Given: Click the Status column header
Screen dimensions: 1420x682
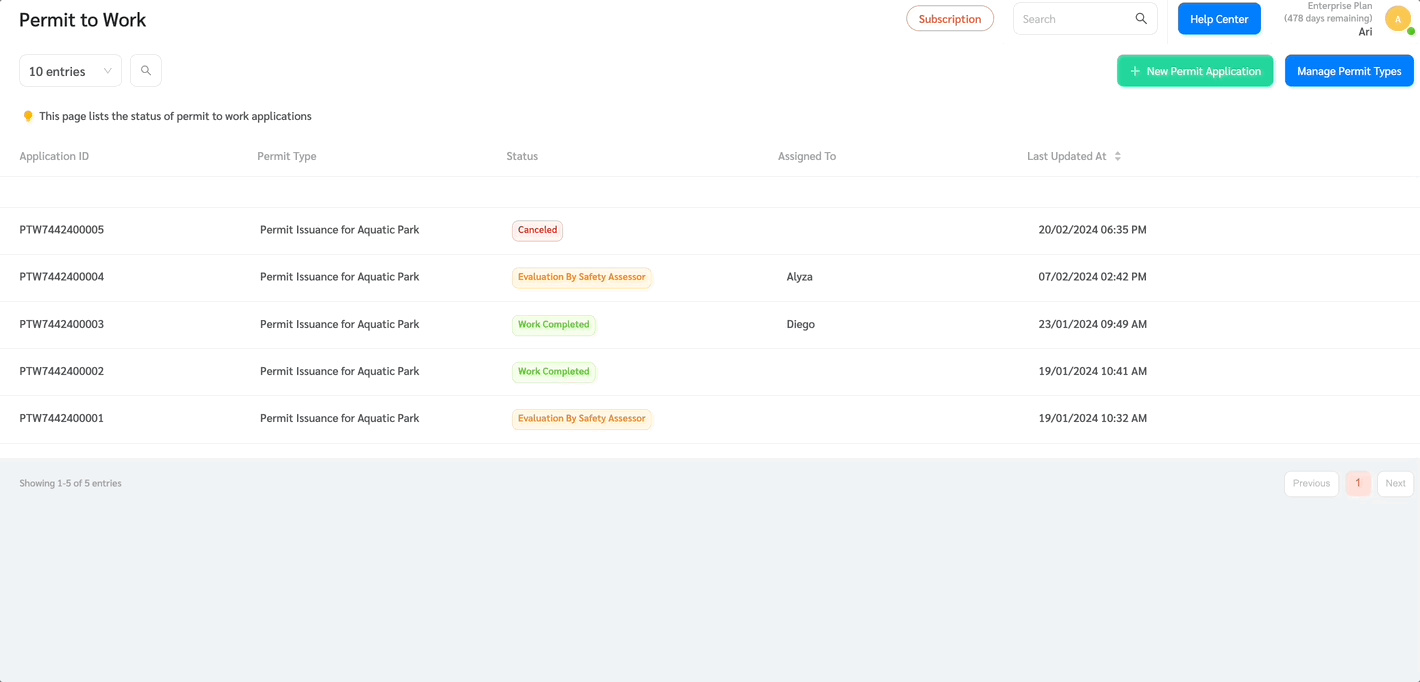Looking at the screenshot, I should click(522, 156).
